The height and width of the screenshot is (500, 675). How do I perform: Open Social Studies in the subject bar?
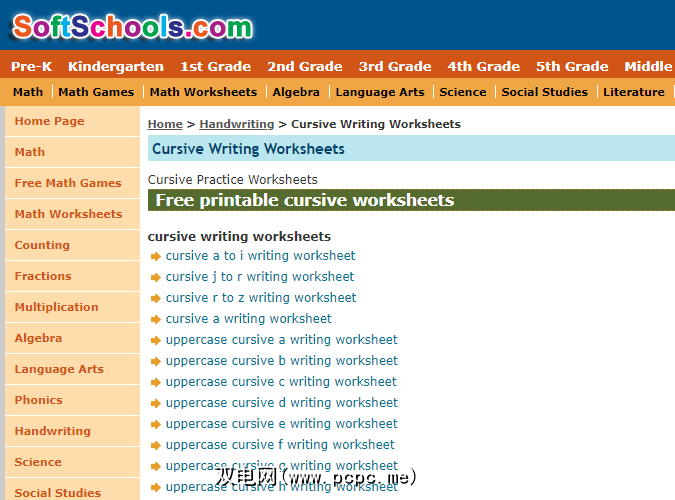coord(545,92)
